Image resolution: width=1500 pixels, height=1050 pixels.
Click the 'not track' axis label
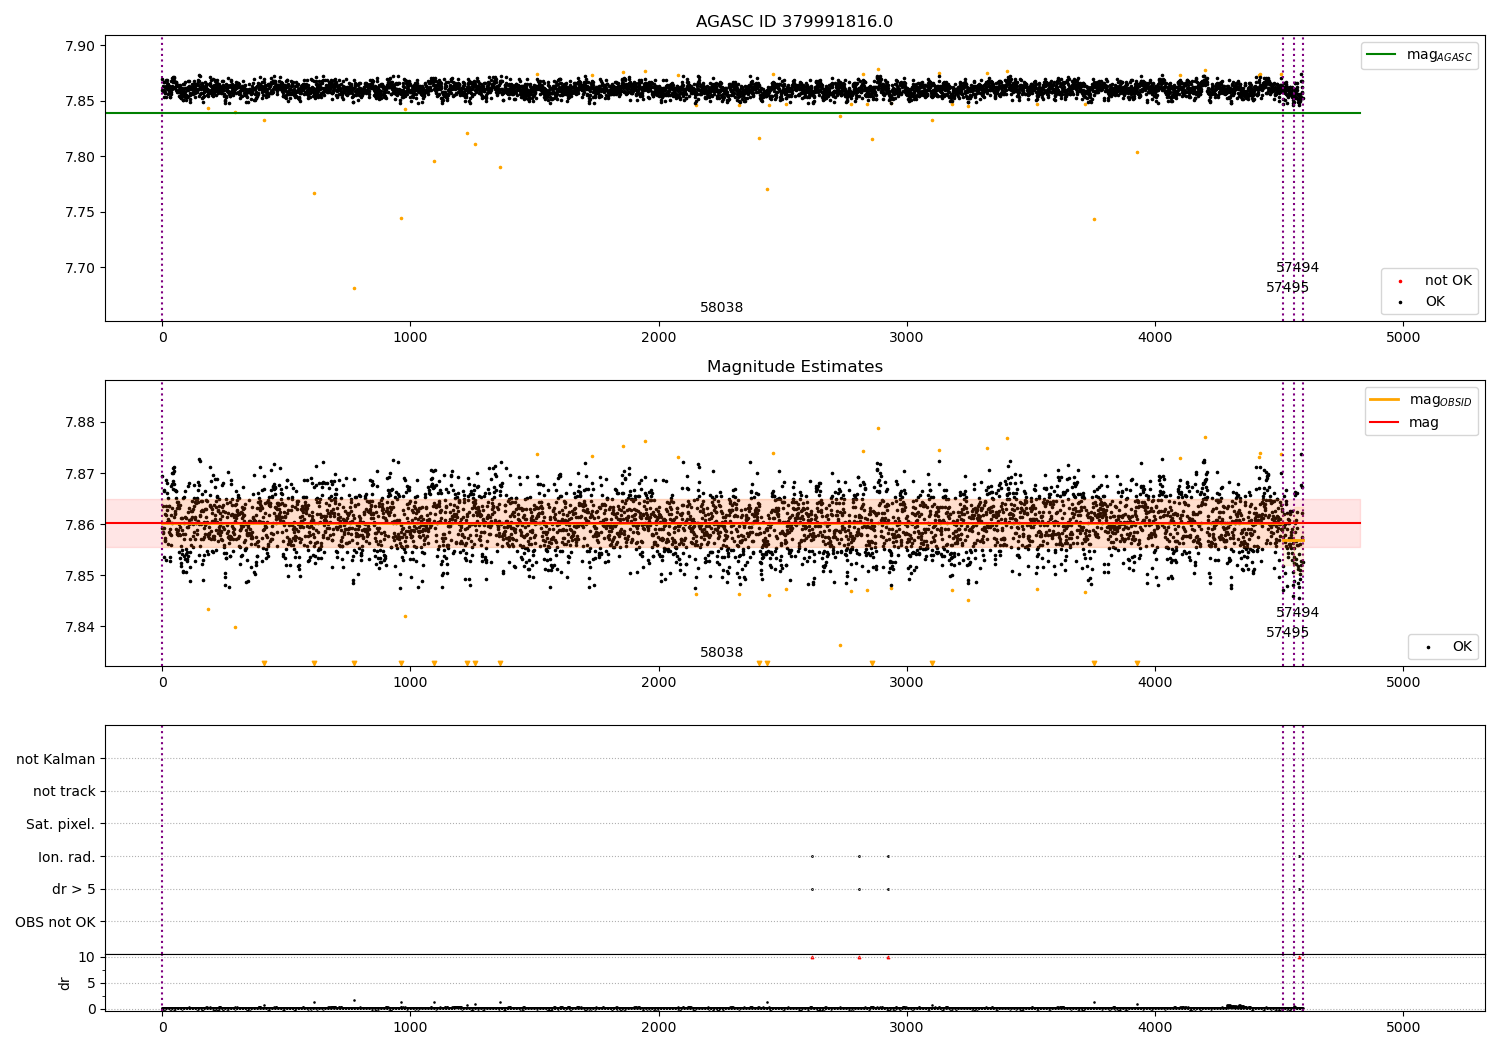(x=64, y=791)
